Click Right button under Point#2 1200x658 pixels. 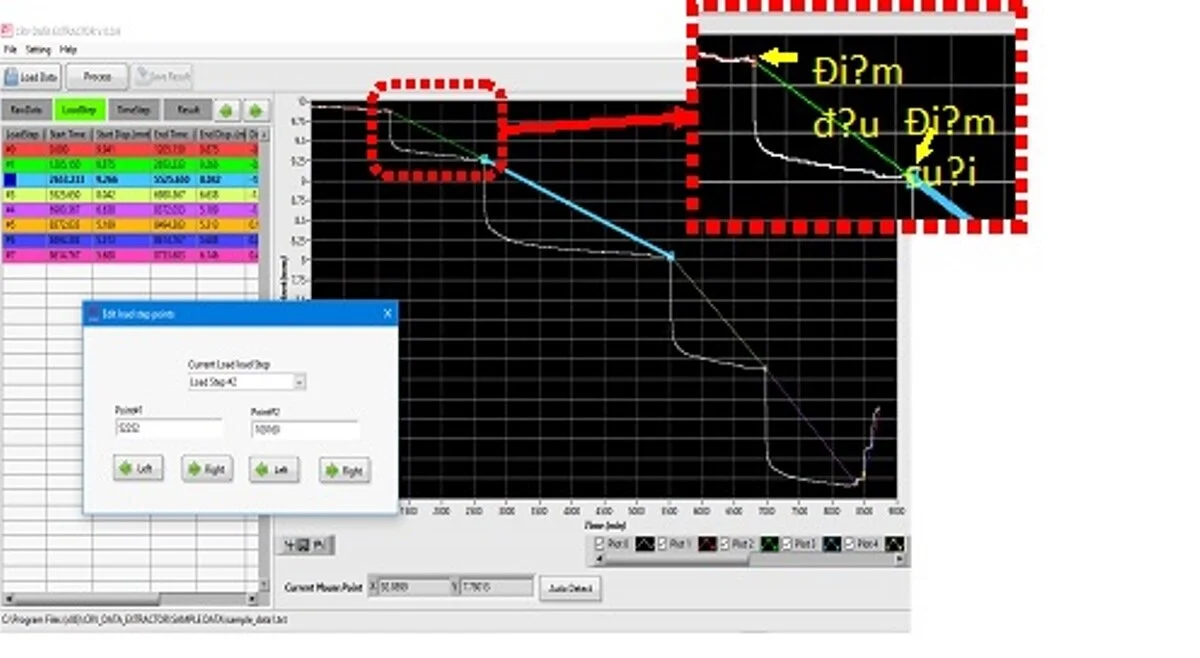click(345, 470)
